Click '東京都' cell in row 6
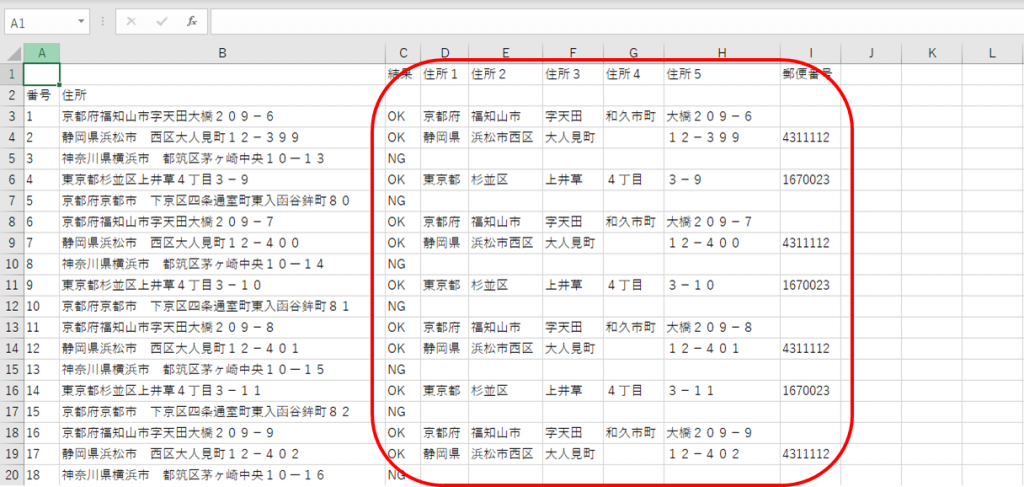The image size is (1024, 487). click(x=444, y=180)
